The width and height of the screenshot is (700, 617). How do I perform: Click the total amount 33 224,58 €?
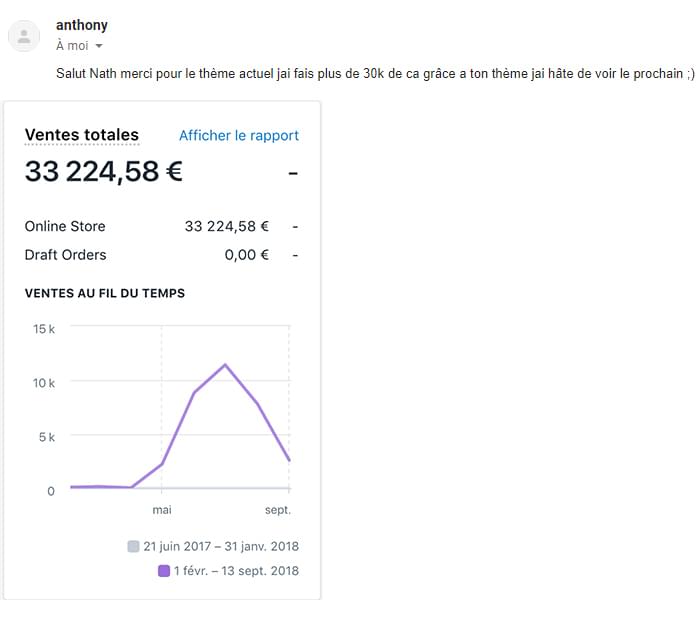tap(104, 171)
